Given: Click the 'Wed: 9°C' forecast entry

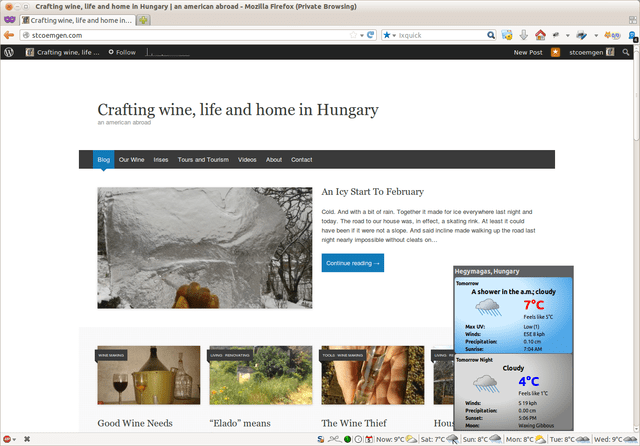Looking at the screenshot, I should pyautogui.click(x=615, y=439).
